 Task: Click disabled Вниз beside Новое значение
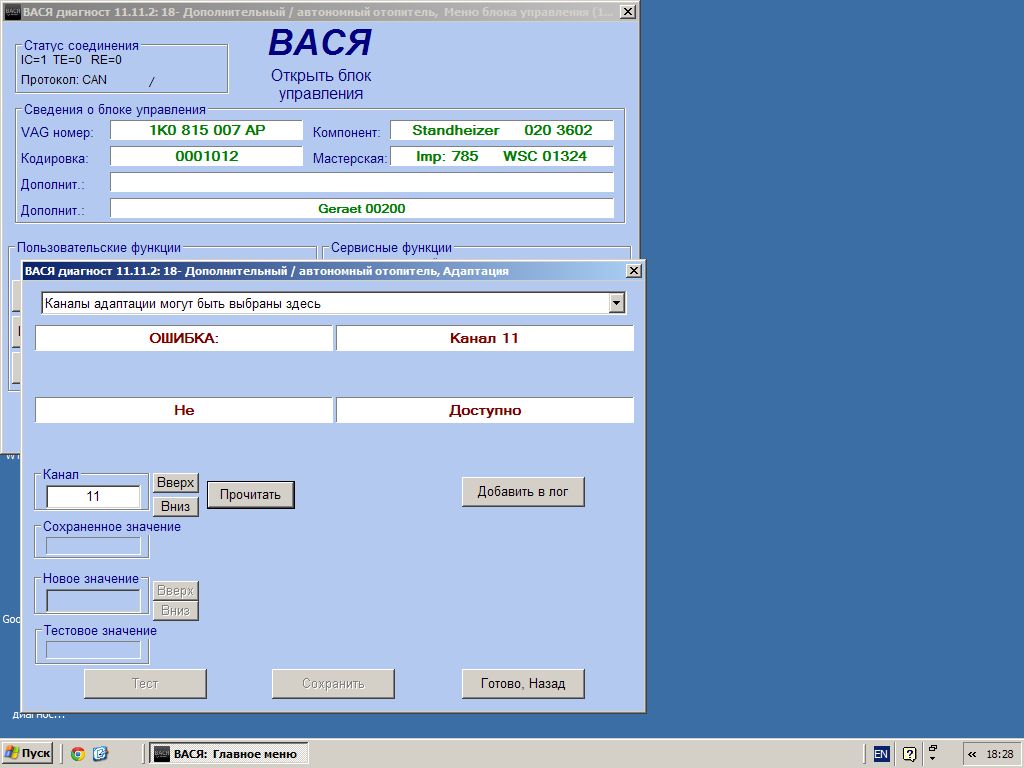click(176, 611)
